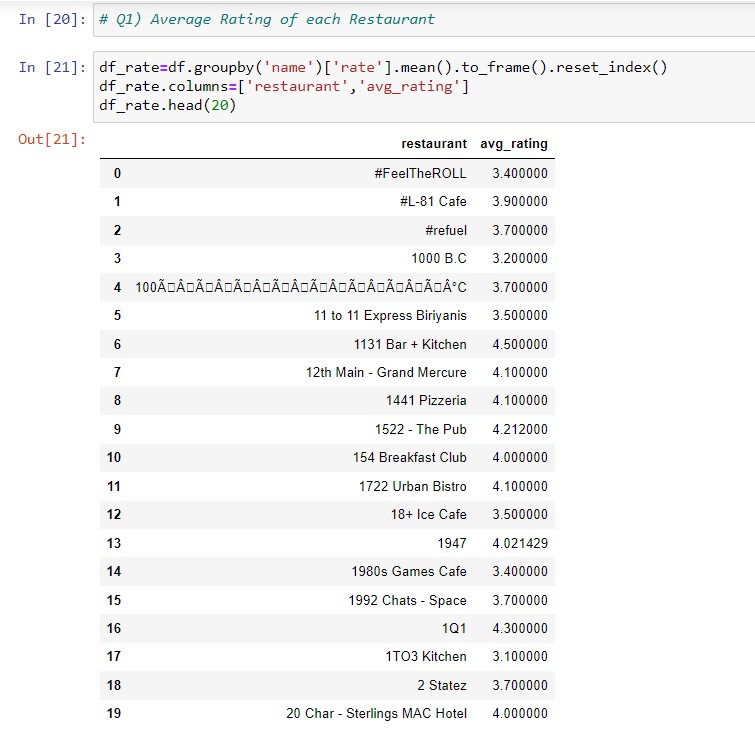
Task: Select the '1522 - The Pub' cell
Action: (420, 429)
